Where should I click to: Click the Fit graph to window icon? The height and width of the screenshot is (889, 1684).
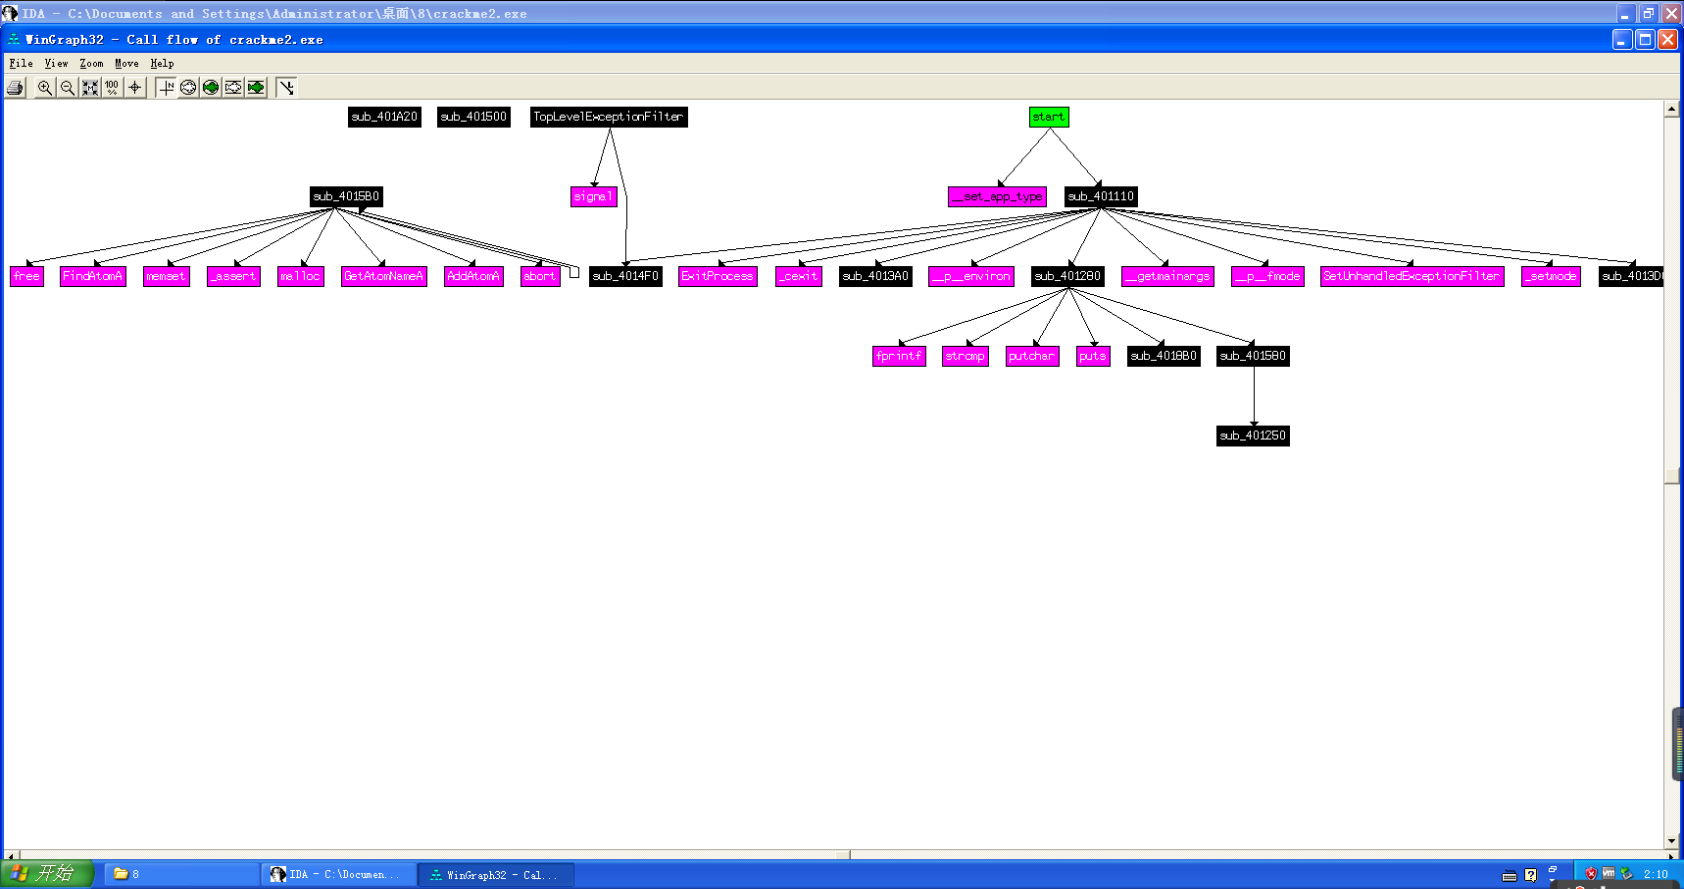(x=90, y=88)
